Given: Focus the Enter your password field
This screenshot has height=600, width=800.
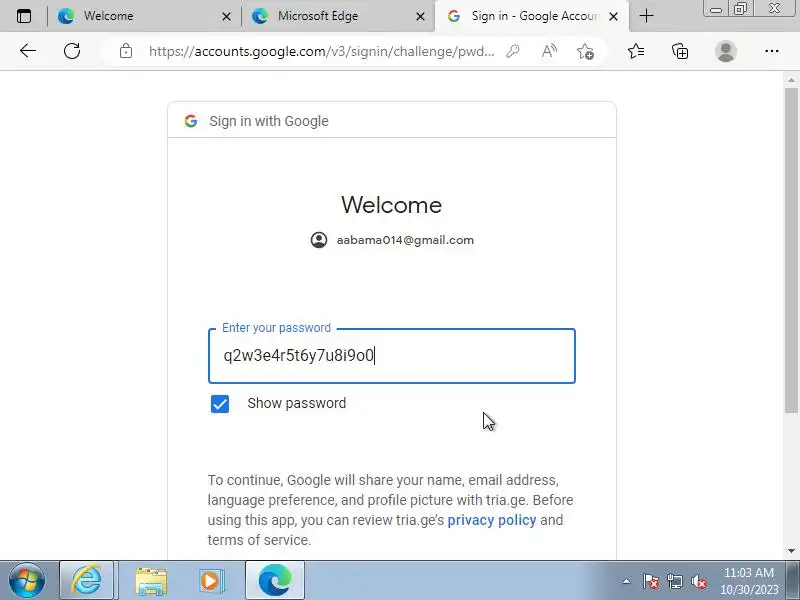Looking at the screenshot, I should click(x=392, y=356).
